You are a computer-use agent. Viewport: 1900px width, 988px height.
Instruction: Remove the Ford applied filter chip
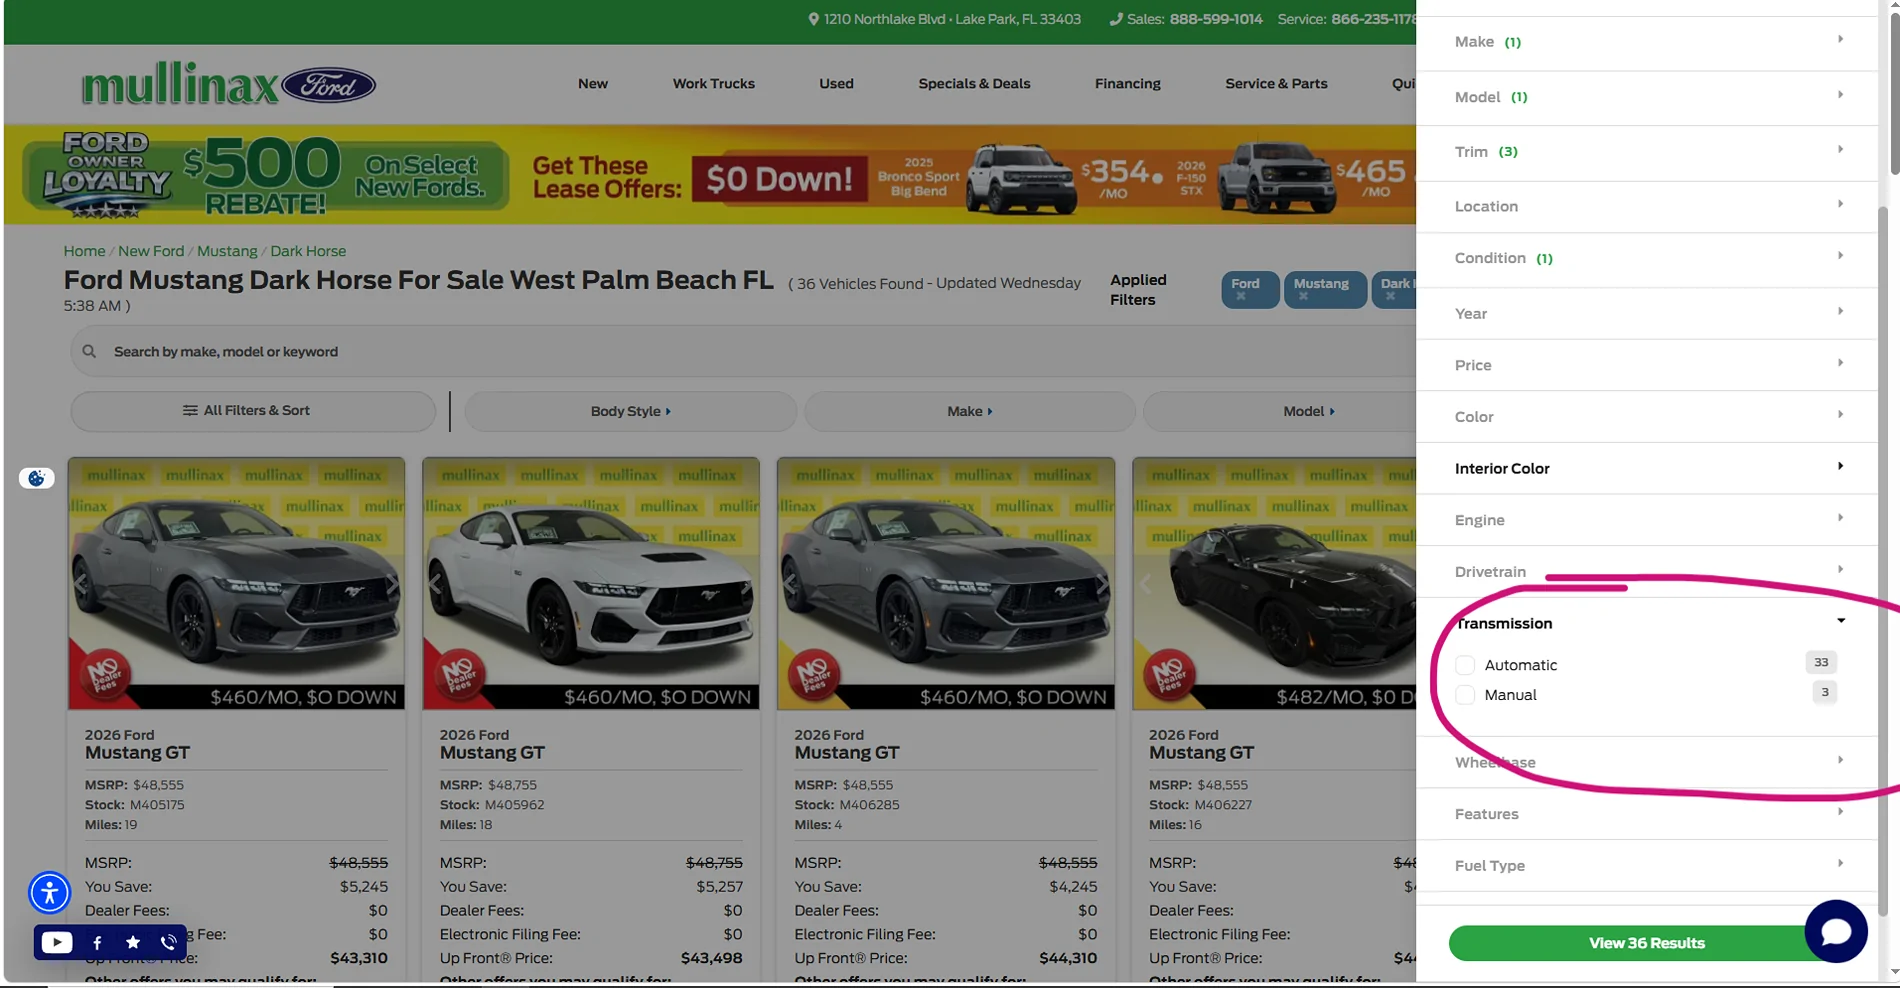(x=1241, y=296)
